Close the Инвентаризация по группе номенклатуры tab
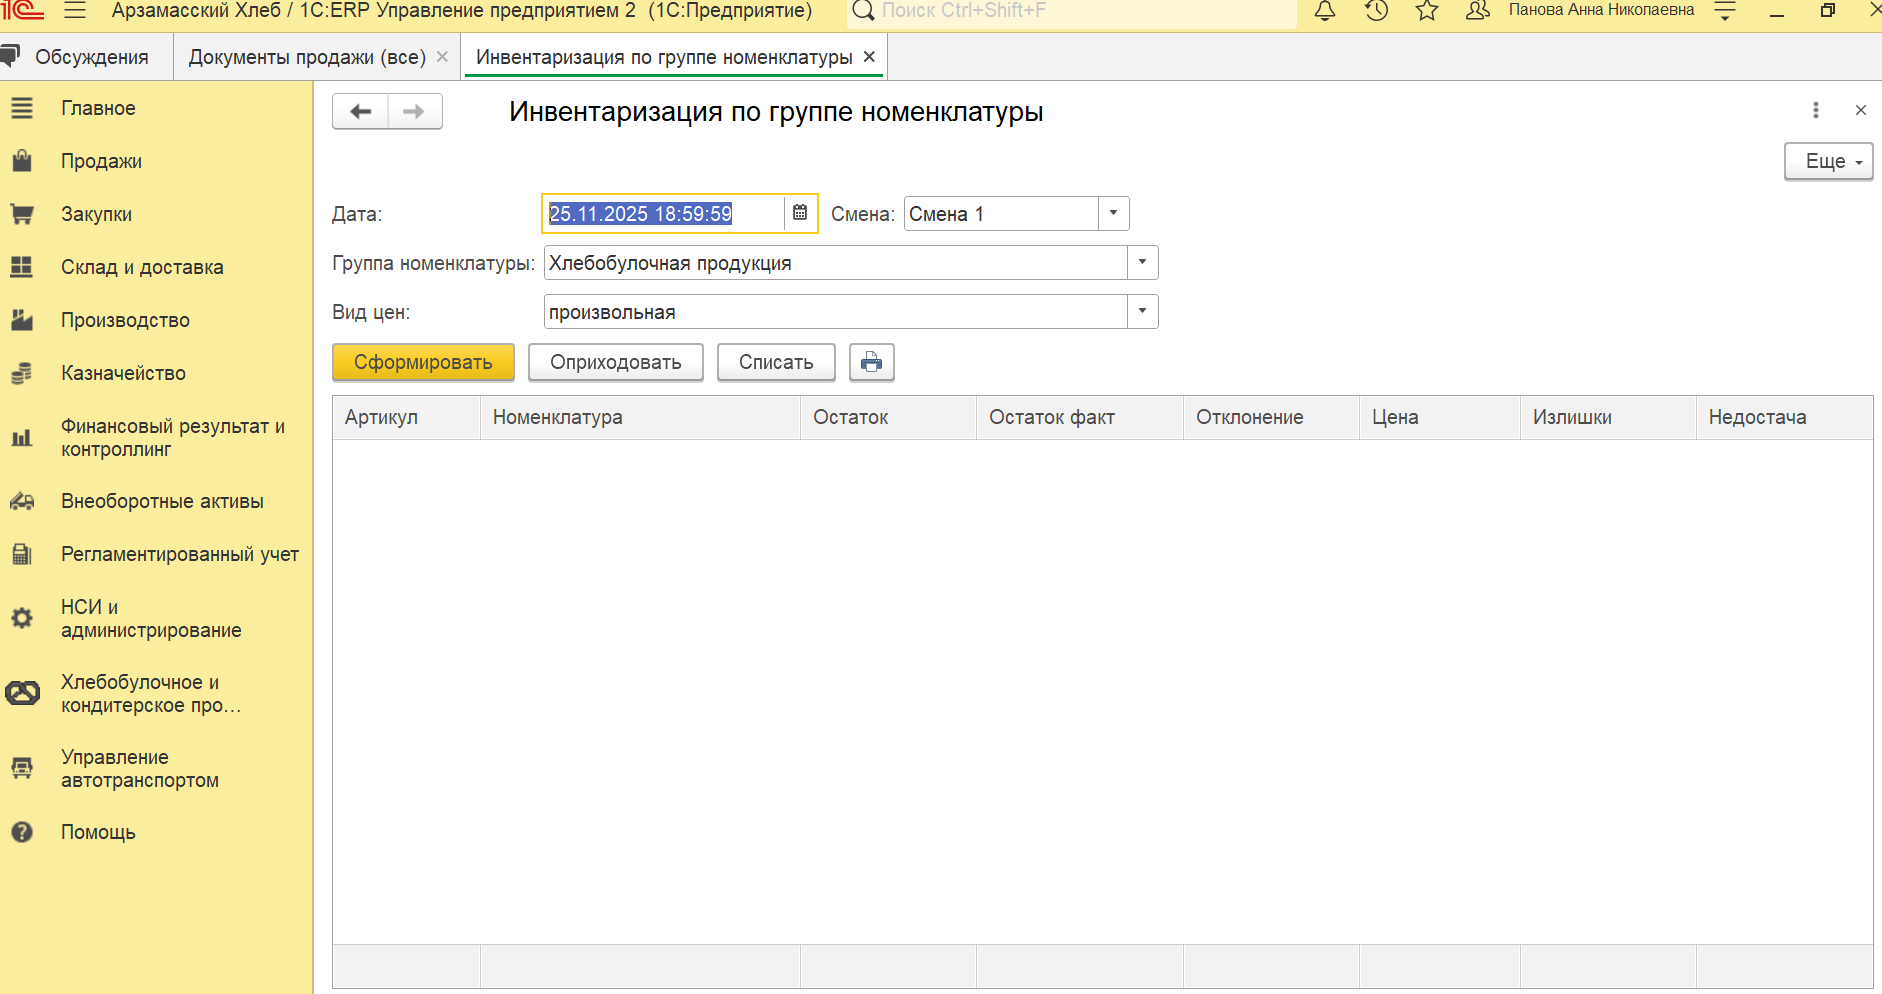This screenshot has width=1882, height=994. click(869, 57)
